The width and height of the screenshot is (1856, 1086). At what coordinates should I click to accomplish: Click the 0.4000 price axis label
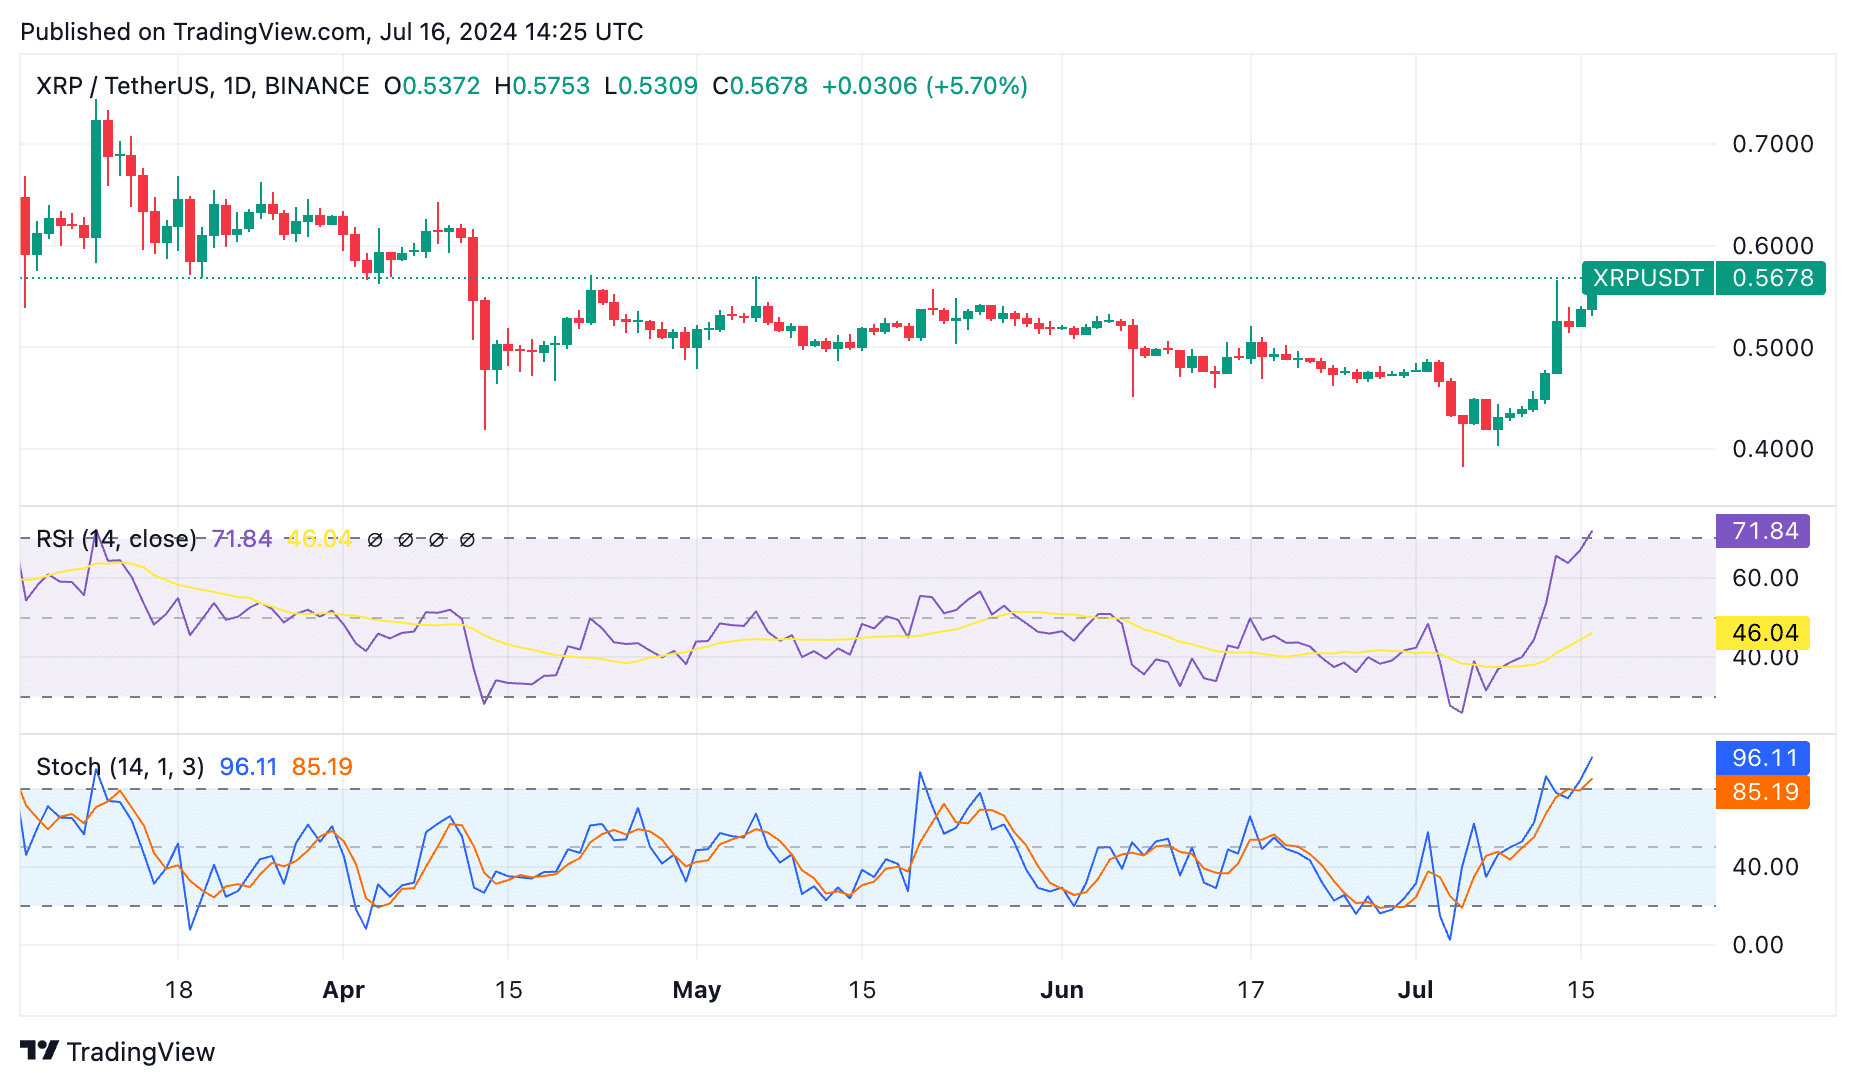(x=1773, y=449)
